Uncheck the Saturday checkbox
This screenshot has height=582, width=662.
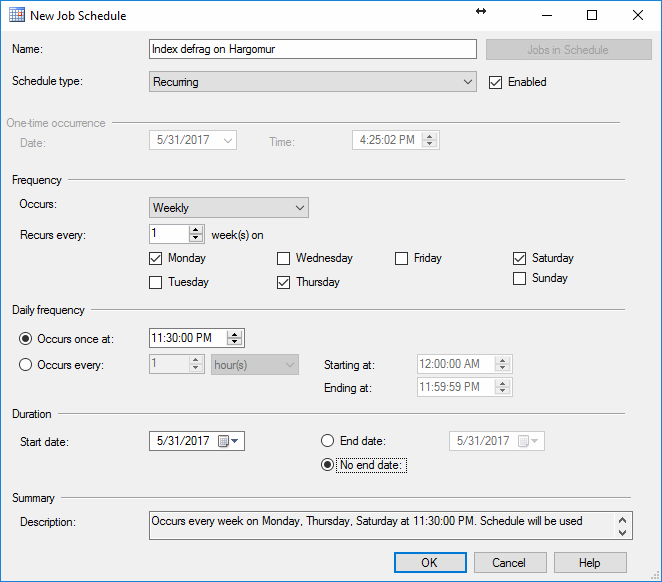pyautogui.click(x=519, y=258)
